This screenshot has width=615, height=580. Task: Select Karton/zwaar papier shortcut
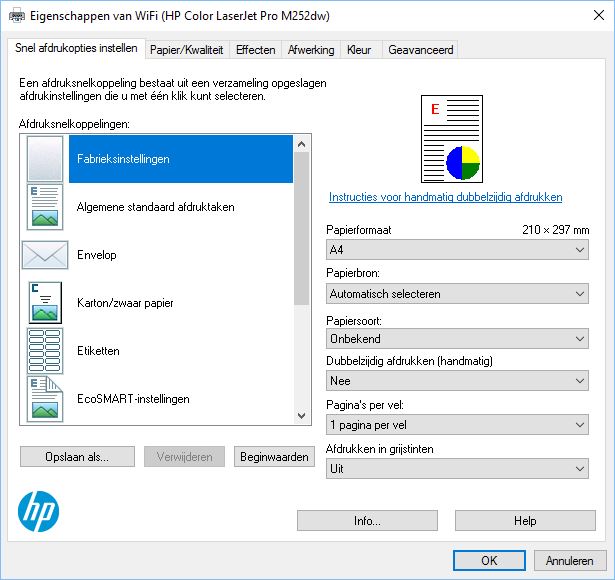point(181,303)
